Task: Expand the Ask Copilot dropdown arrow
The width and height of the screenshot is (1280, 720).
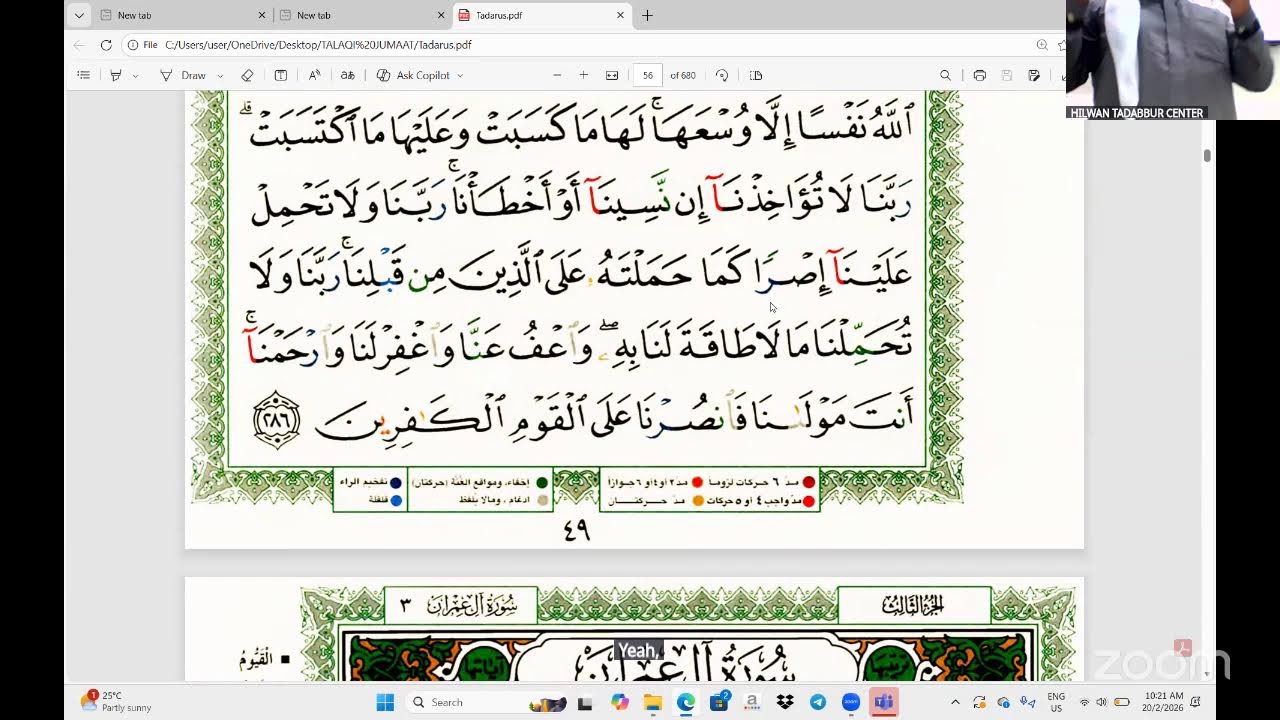Action: [460, 75]
